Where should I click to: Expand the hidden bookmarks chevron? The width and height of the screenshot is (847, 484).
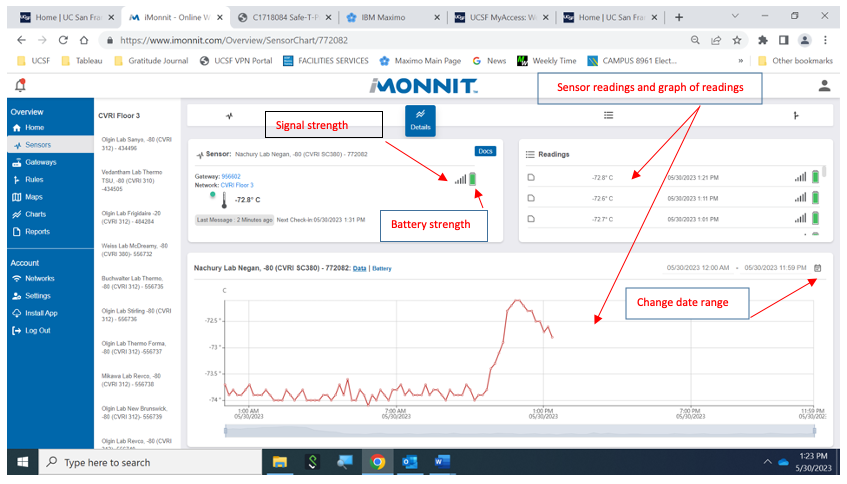click(741, 60)
